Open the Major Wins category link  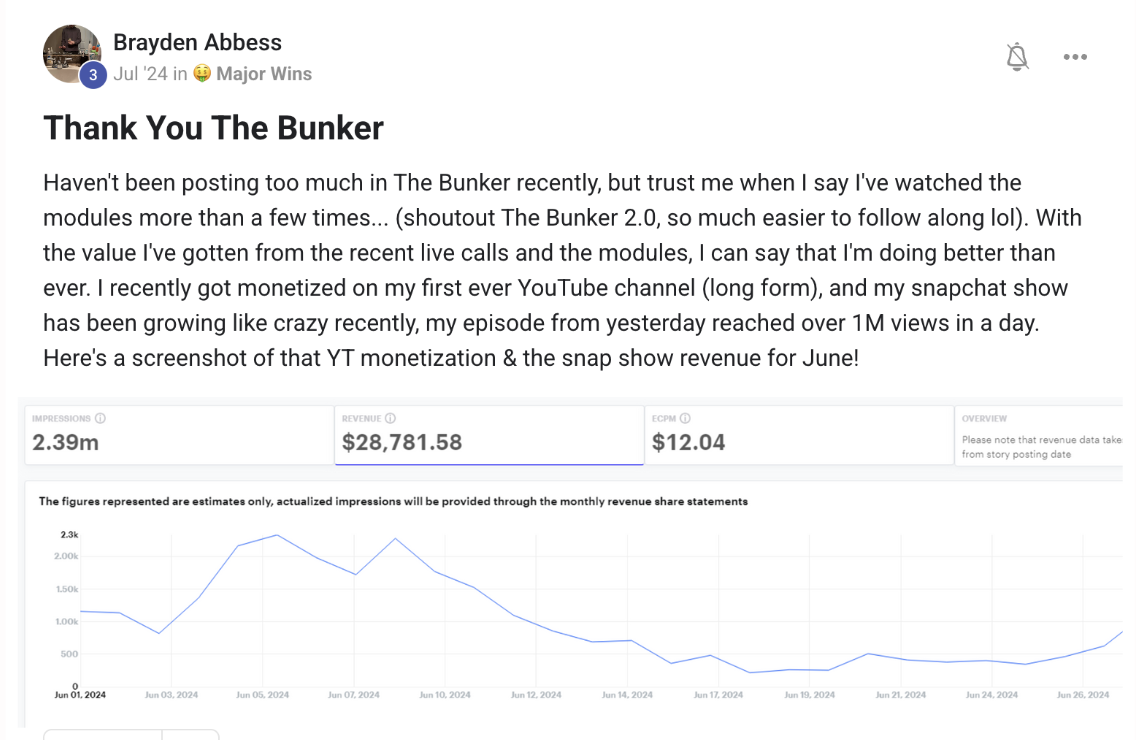[264, 74]
